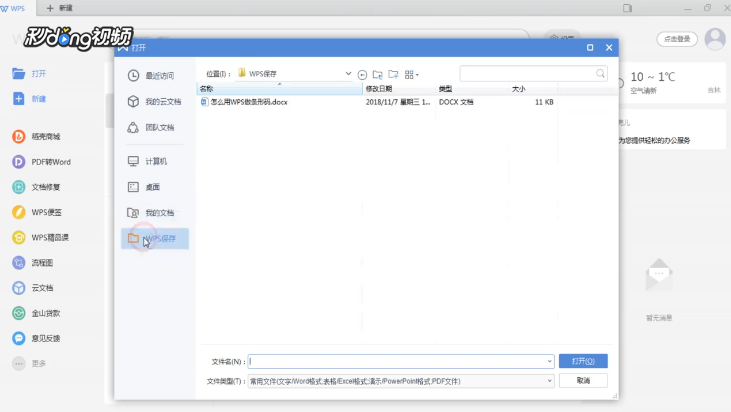Sort by 名称 column header
731x412 pixels.
coord(279,89)
